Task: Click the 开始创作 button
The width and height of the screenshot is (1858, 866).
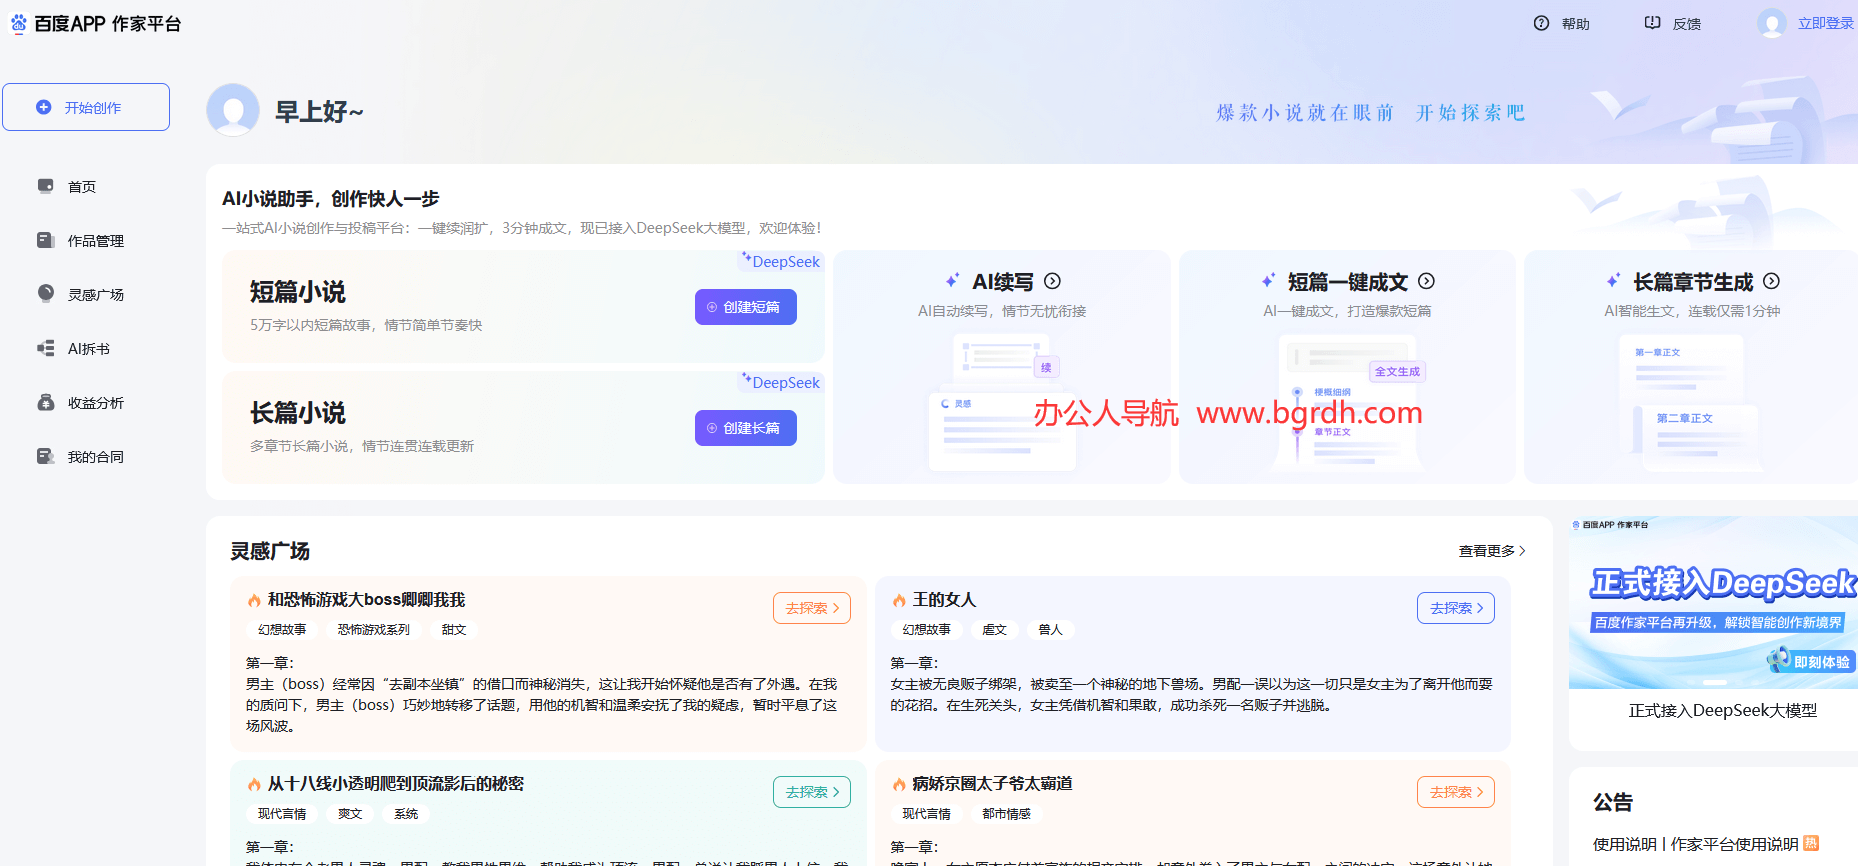Action: 86,107
